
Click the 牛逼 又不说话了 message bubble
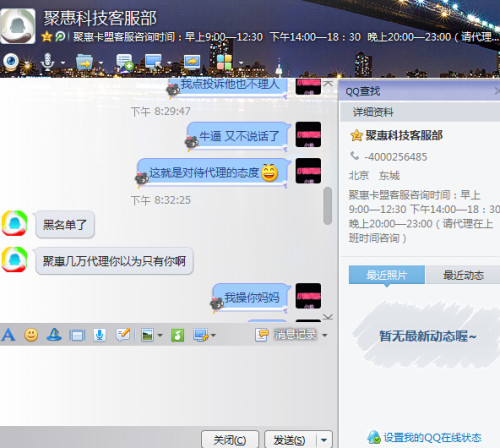[x=239, y=136]
